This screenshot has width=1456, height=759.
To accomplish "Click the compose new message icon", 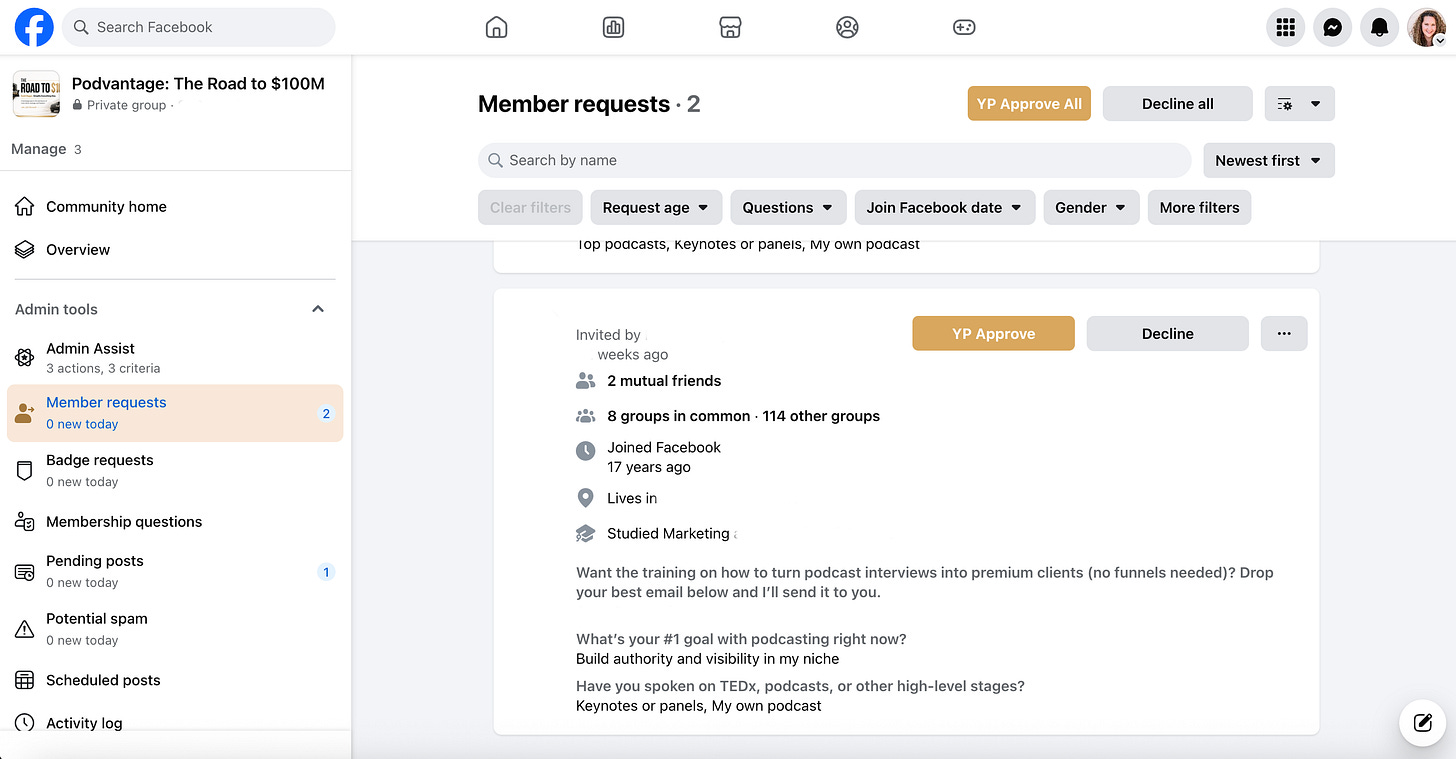I will click(1422, 722).
